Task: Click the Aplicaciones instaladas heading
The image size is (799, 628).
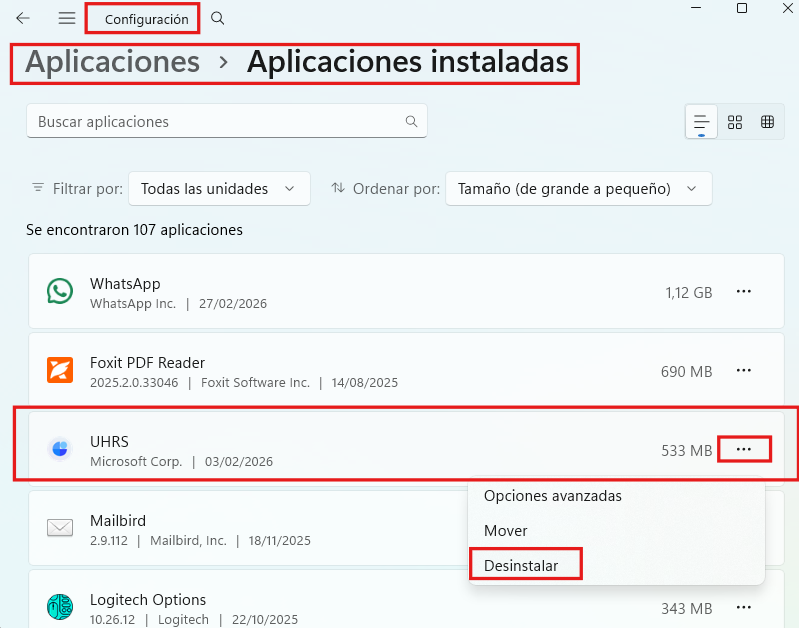Action: 408,62
